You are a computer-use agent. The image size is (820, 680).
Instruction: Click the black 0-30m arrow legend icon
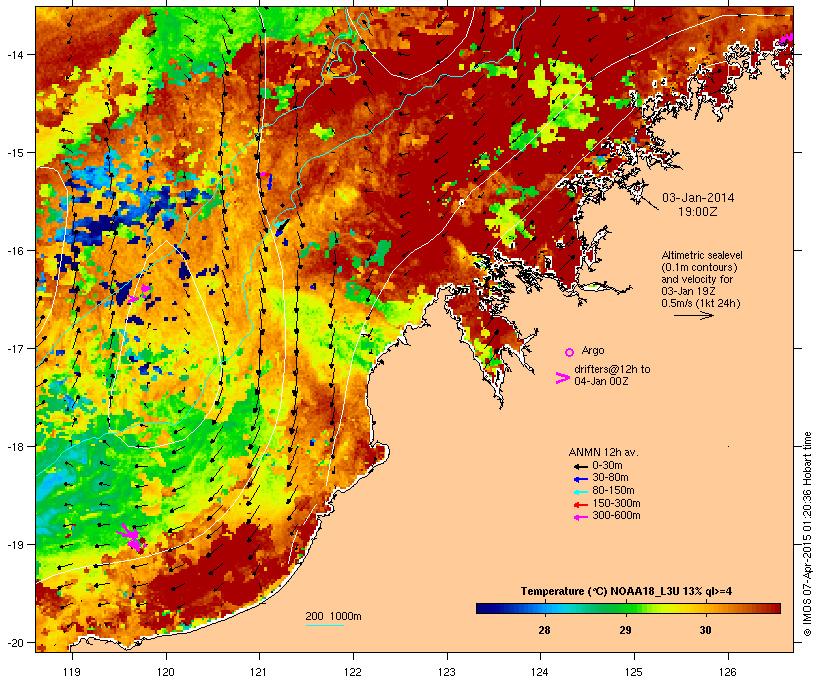580,466
